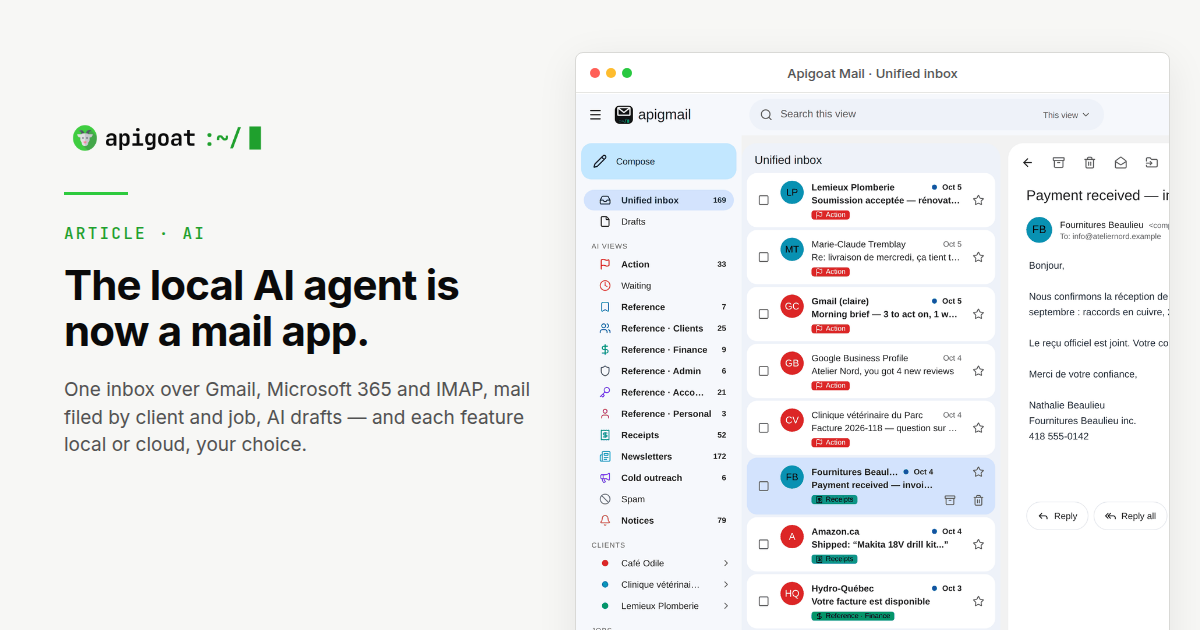
Task: Expand the Lemieux Plomberie client chevron
Action: click(x=726, y=606)
